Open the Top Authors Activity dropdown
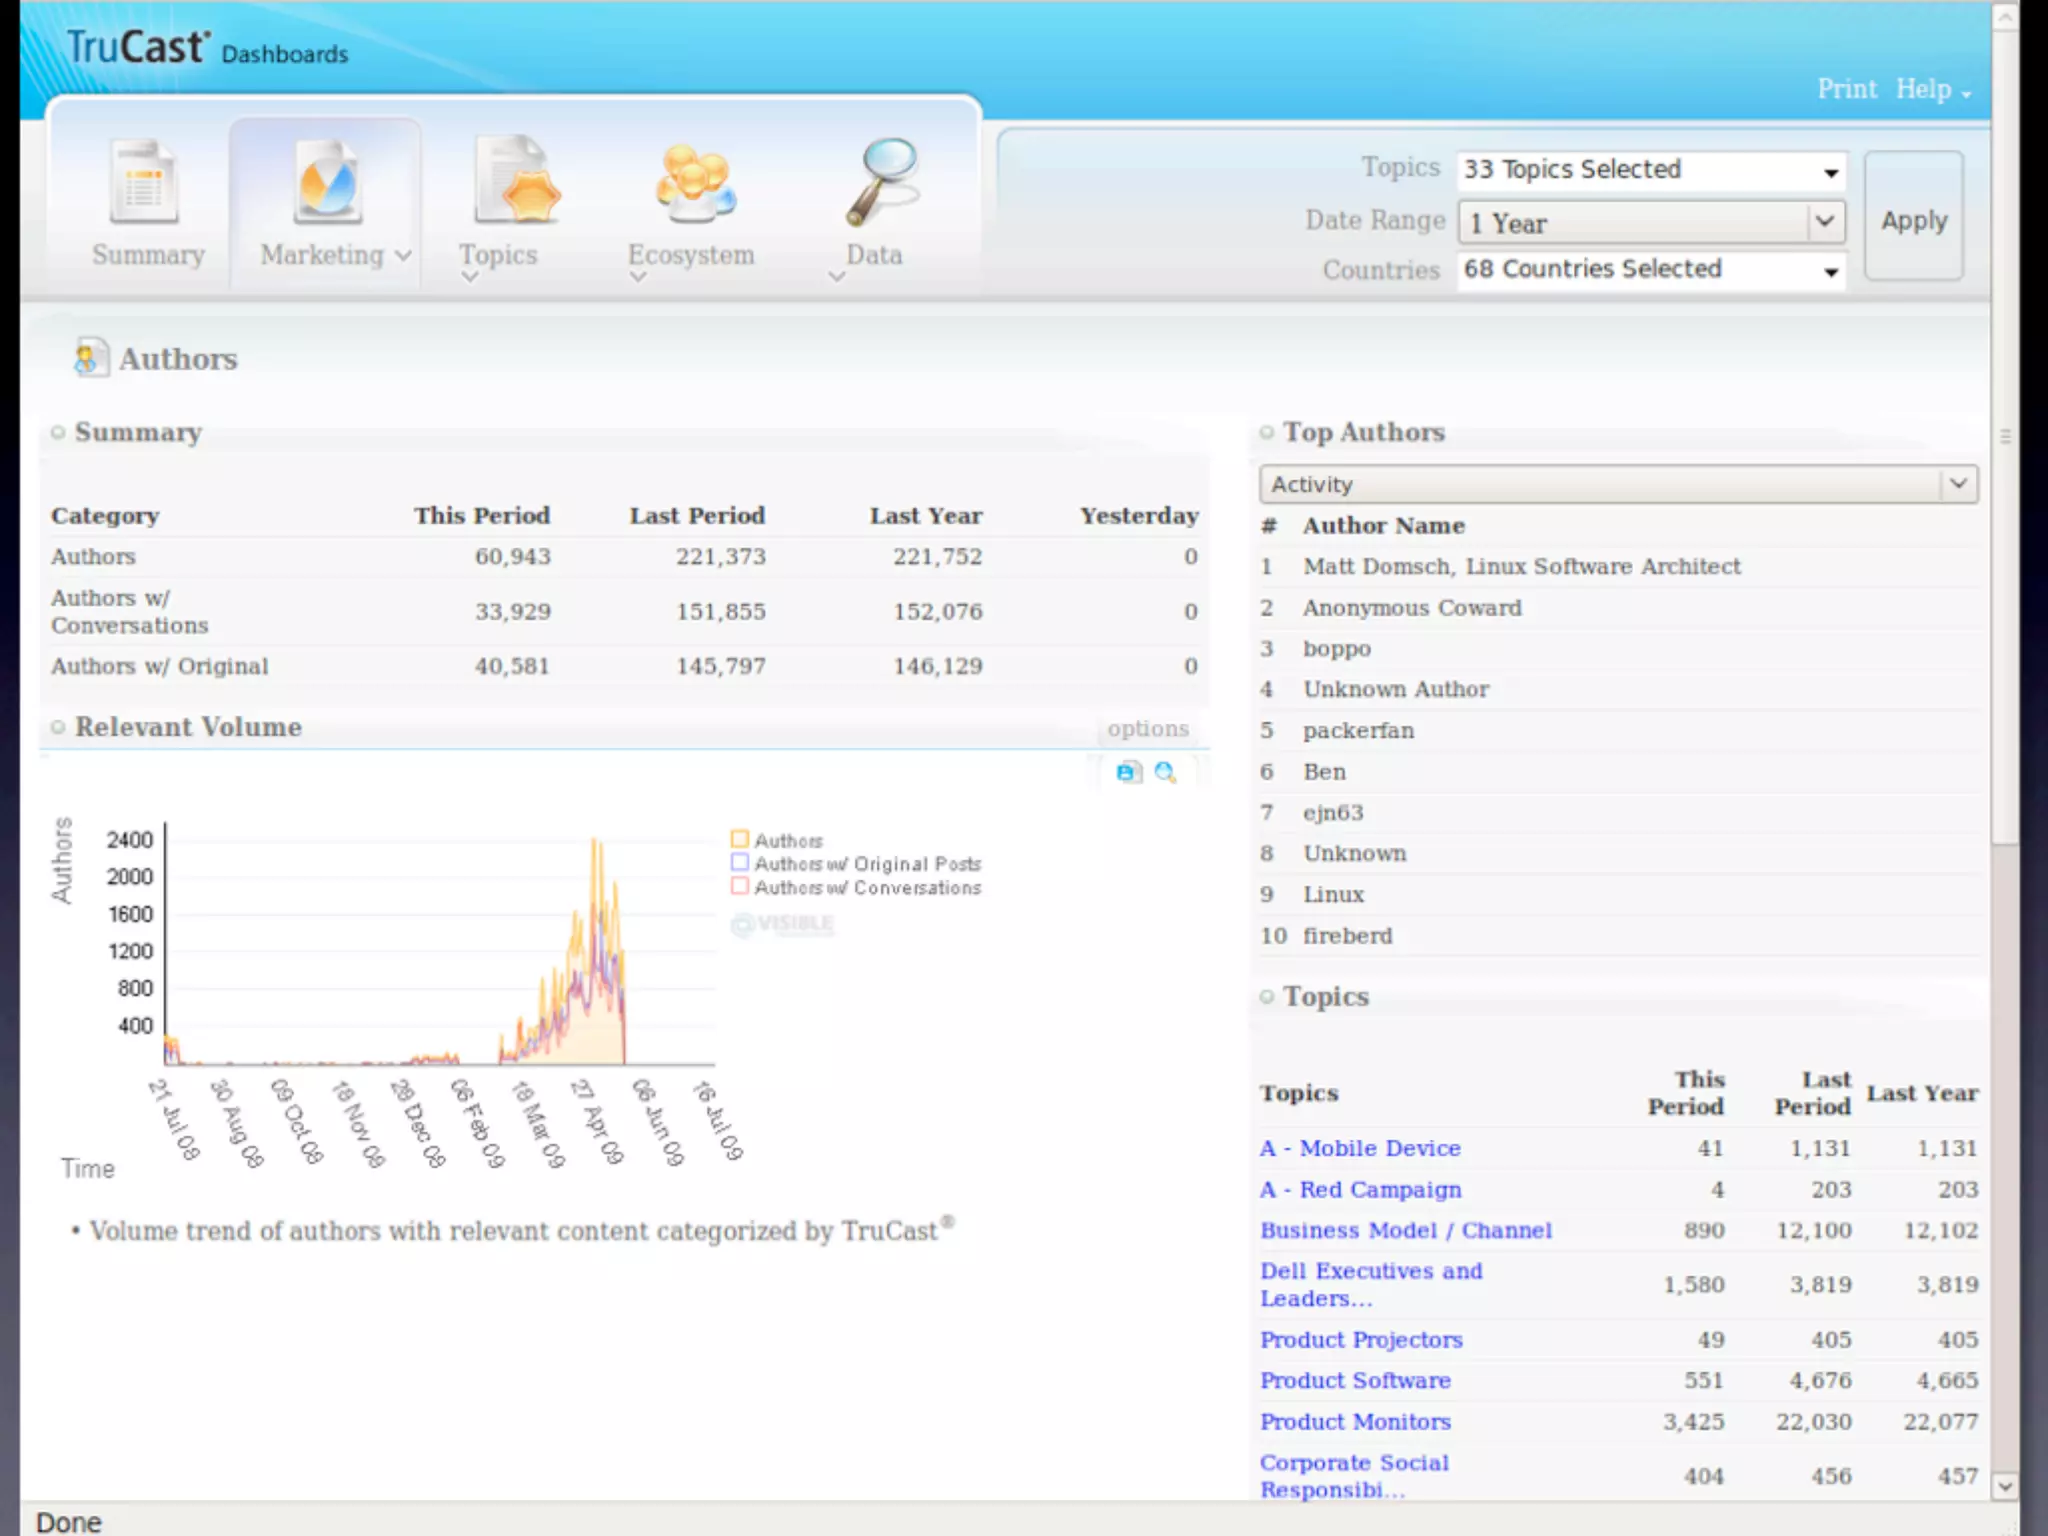Viewport: 2048px width, 1536px height. coord(1957,484)
